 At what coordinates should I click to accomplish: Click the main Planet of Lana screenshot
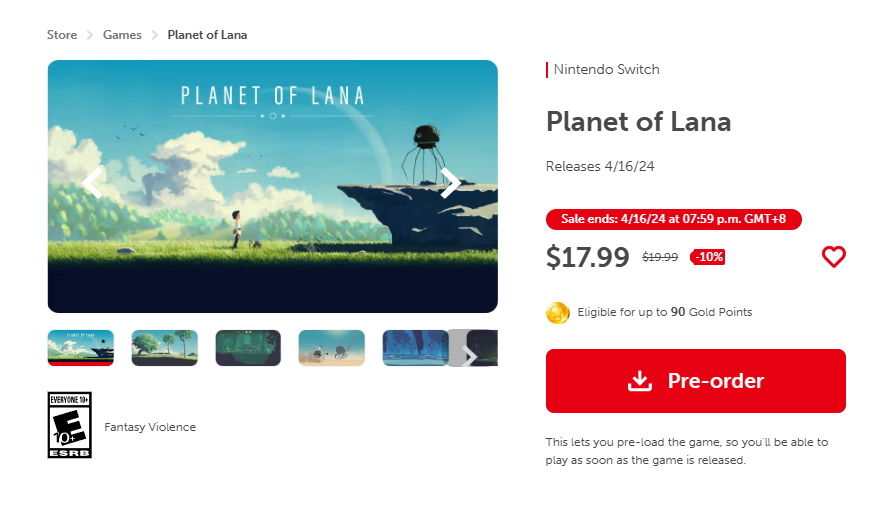click(x=272, y=186)
